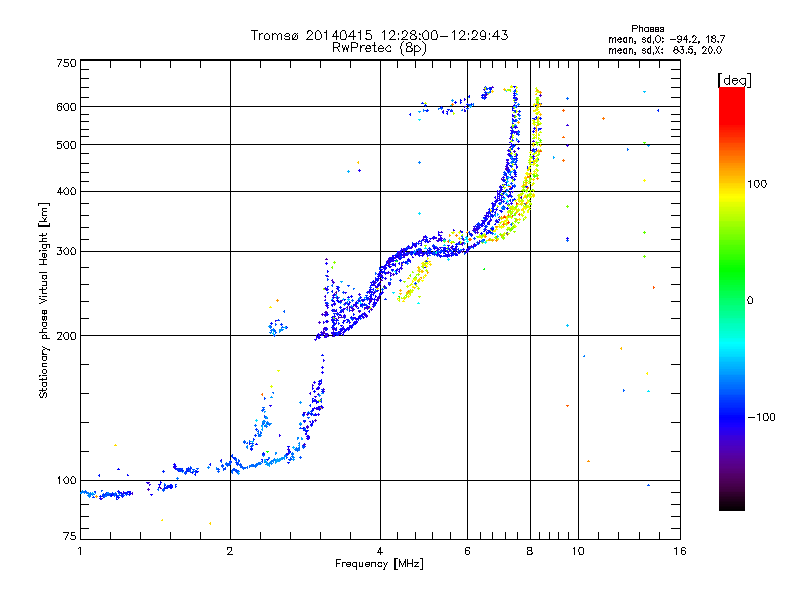Click the 'Frequency [MHz]' axis label
This screenshot has height=600, width=800.
[x=379, y=564]
